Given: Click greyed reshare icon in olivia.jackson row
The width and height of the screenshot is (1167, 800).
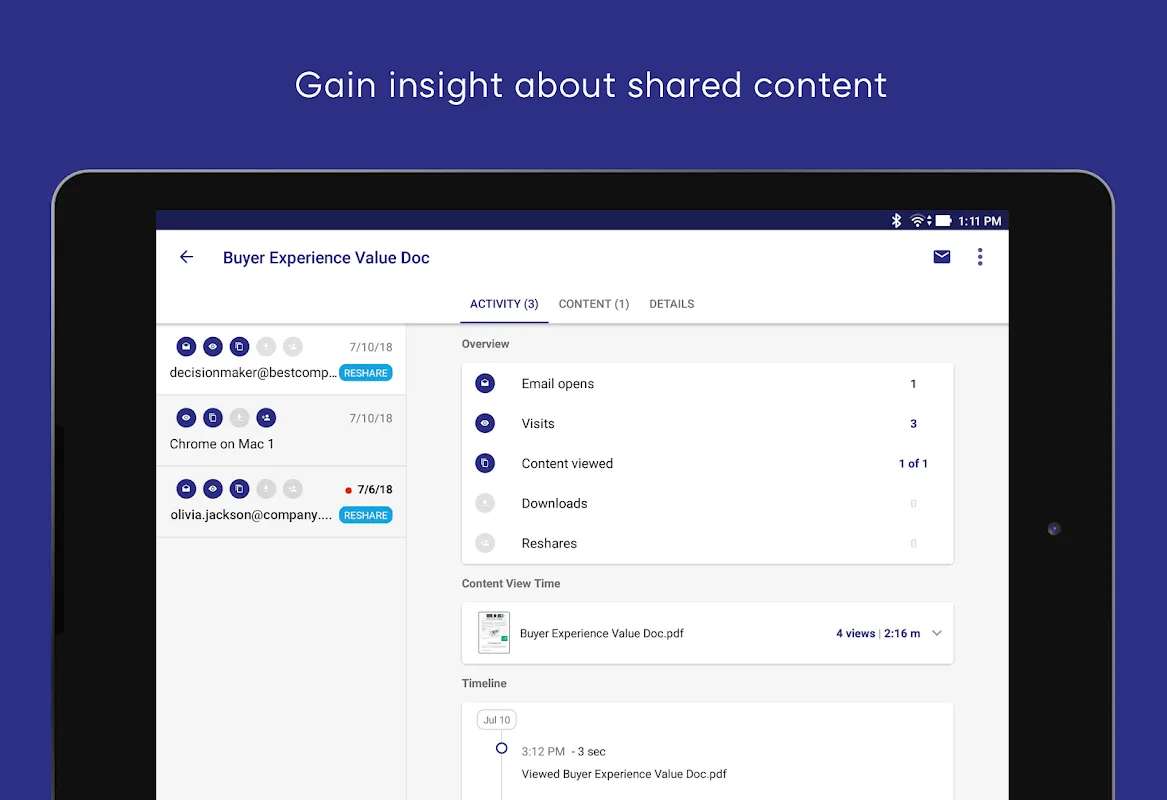Looking at the screenshot, I should (292, 489).
